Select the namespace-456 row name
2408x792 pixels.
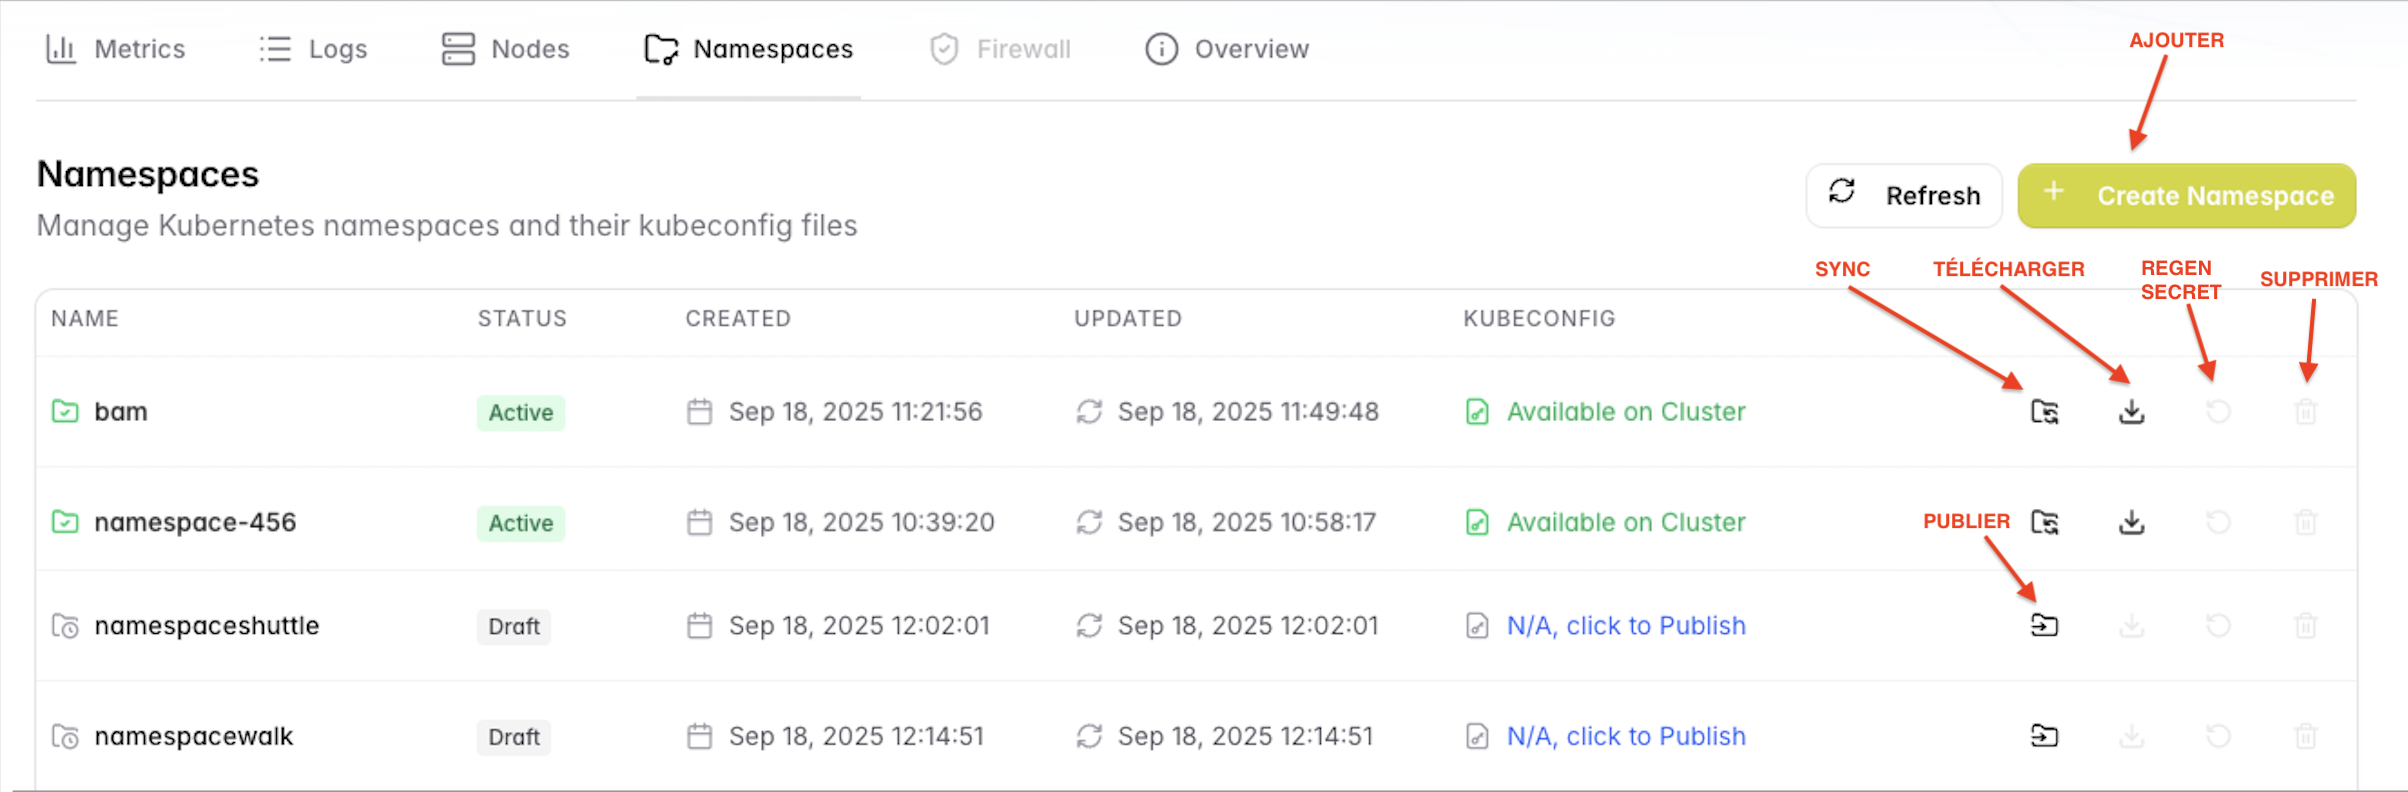(x=195, y=522)
